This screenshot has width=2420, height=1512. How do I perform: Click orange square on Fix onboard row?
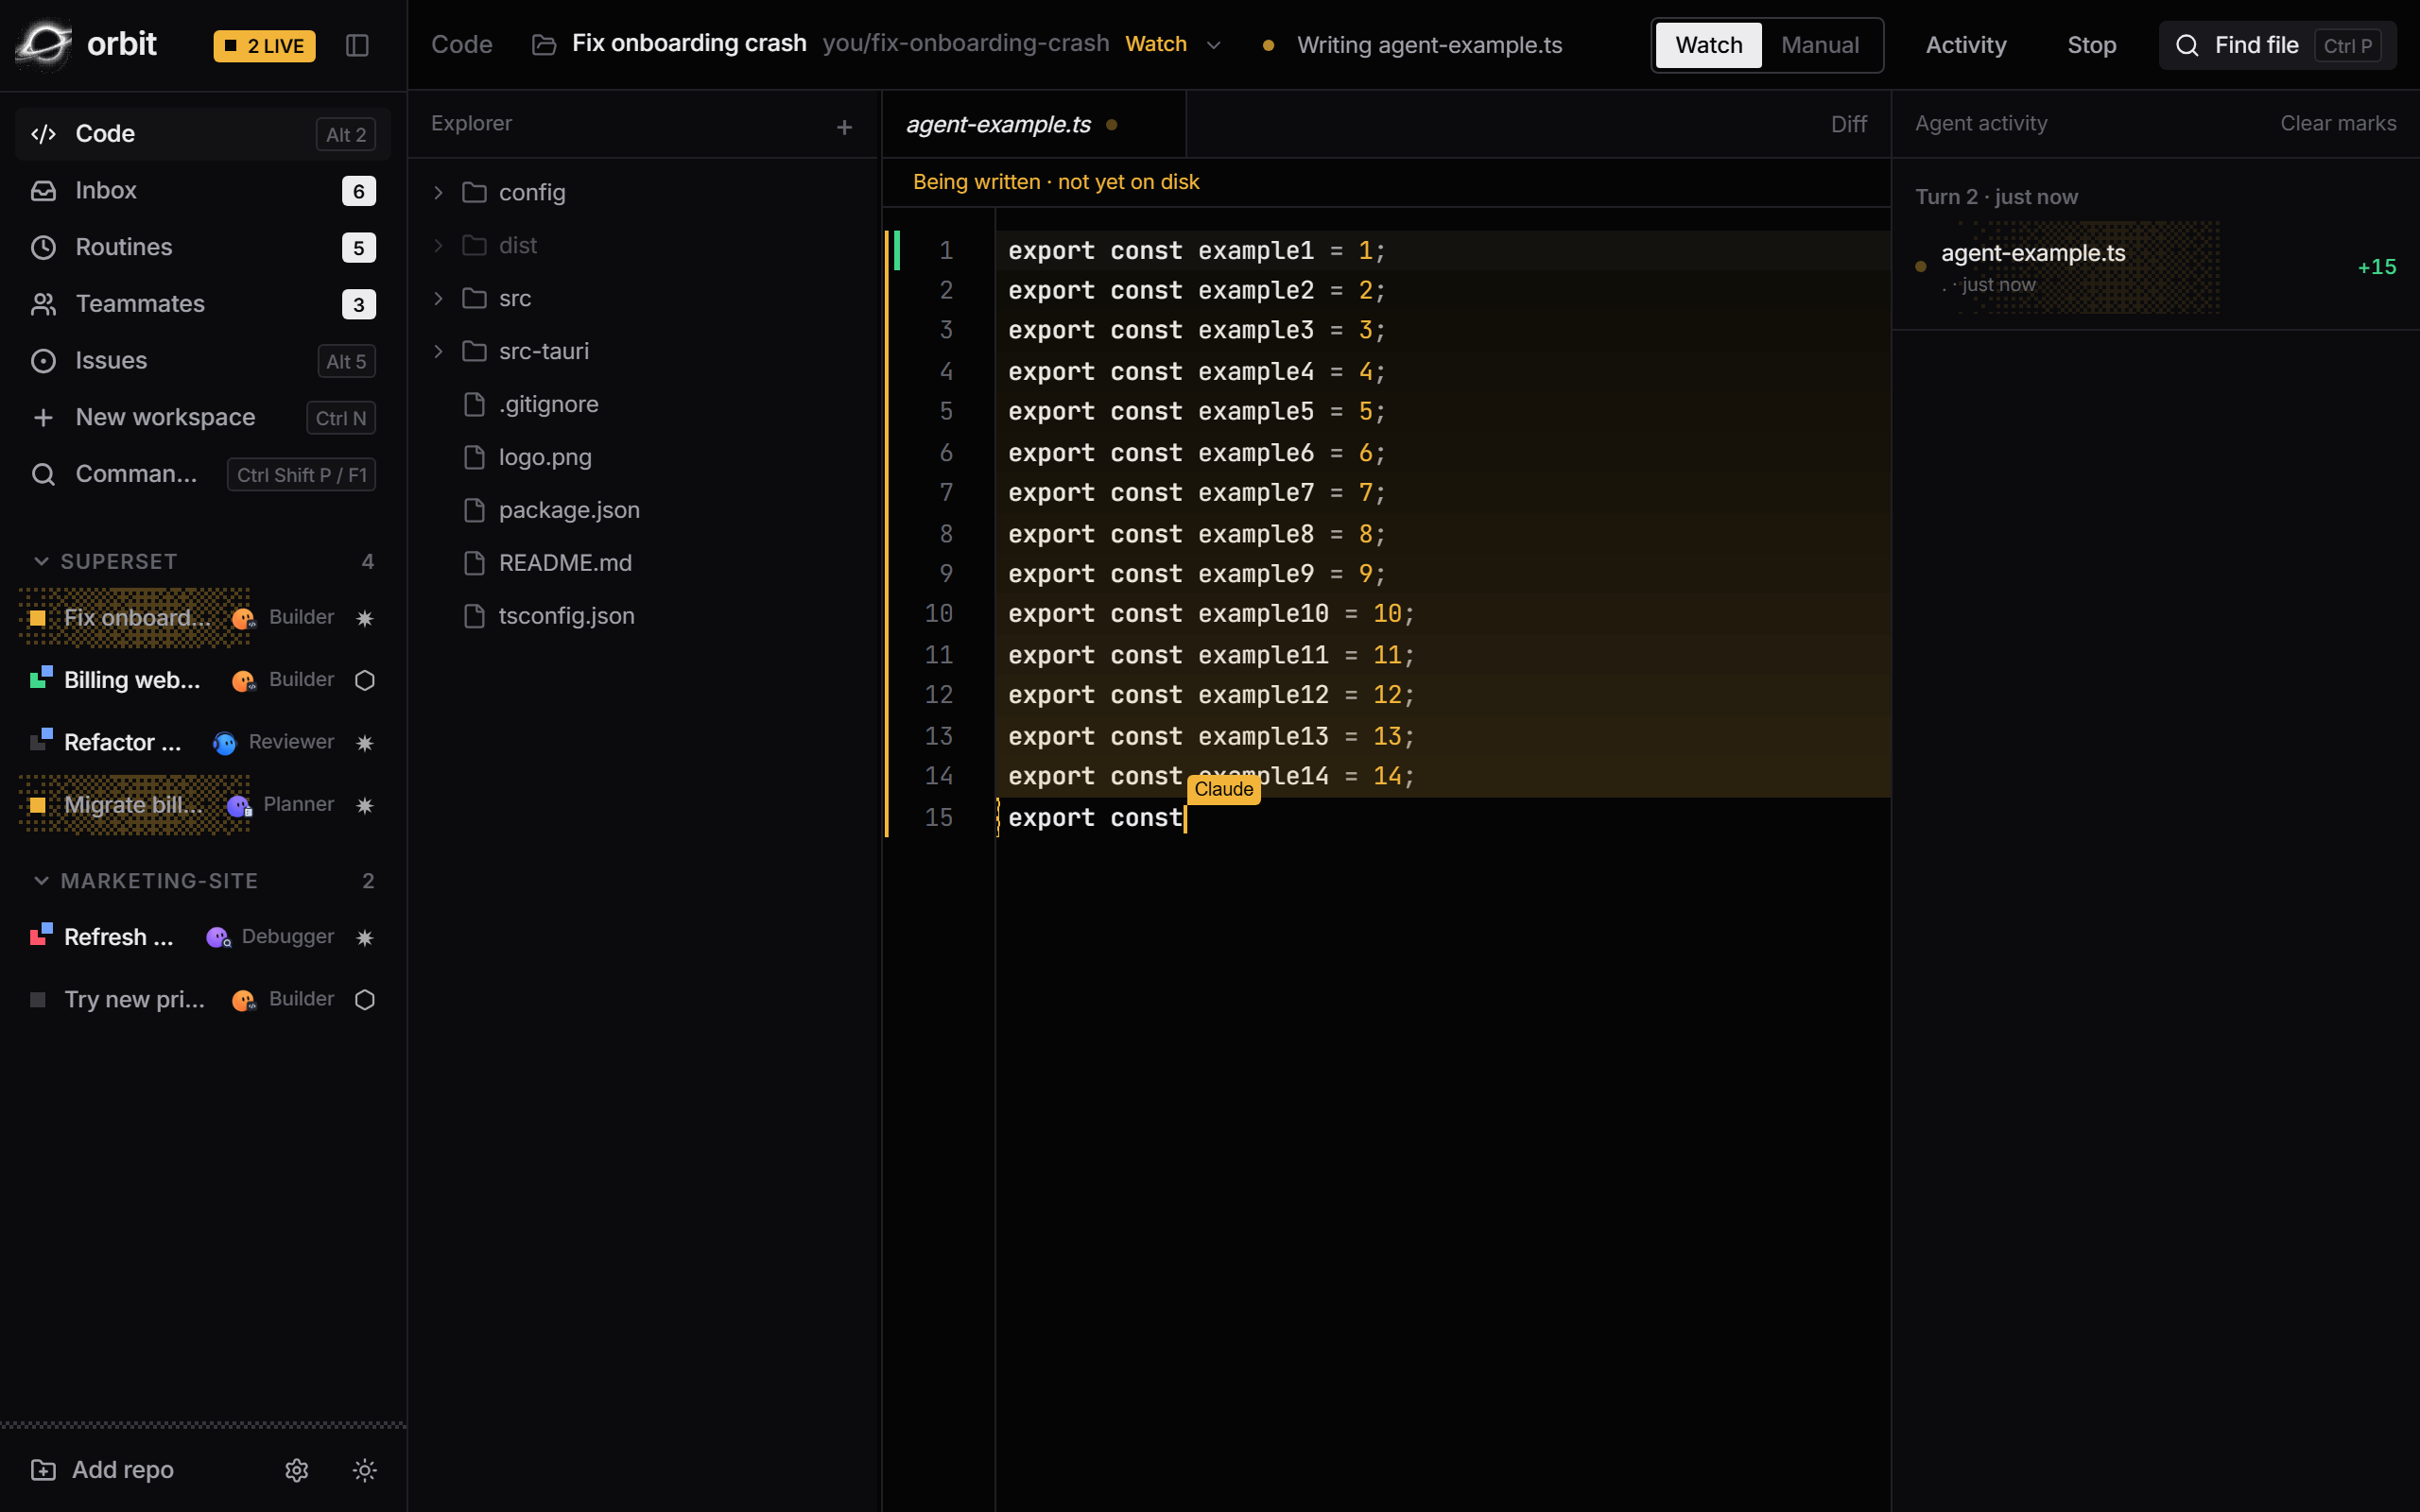tap(37, 618)
